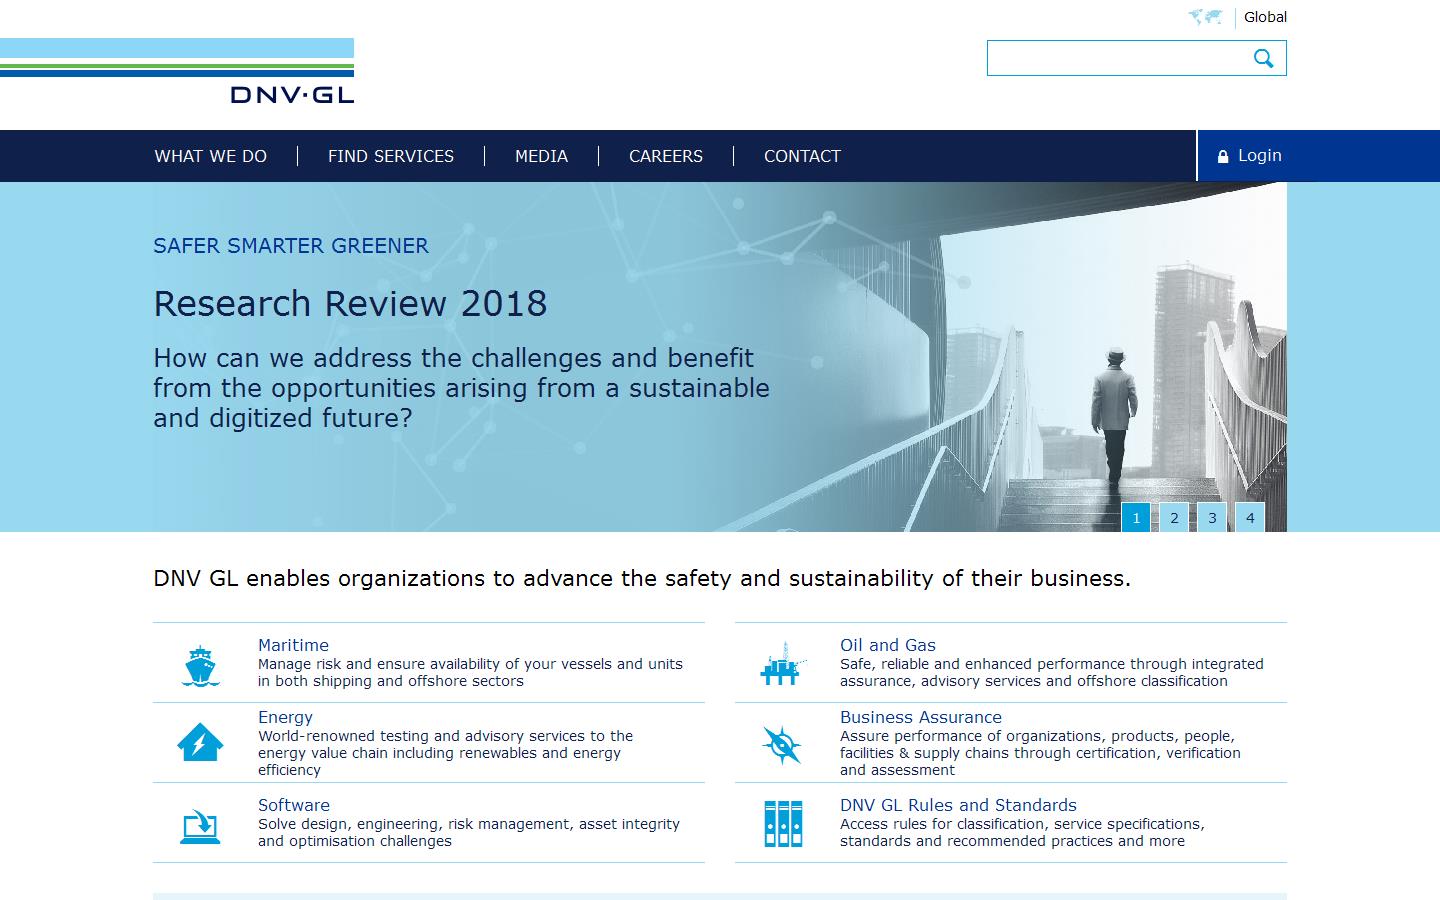Jump to banner slide 3
The image size is (1440, 900).
(x=1212, y=518)
